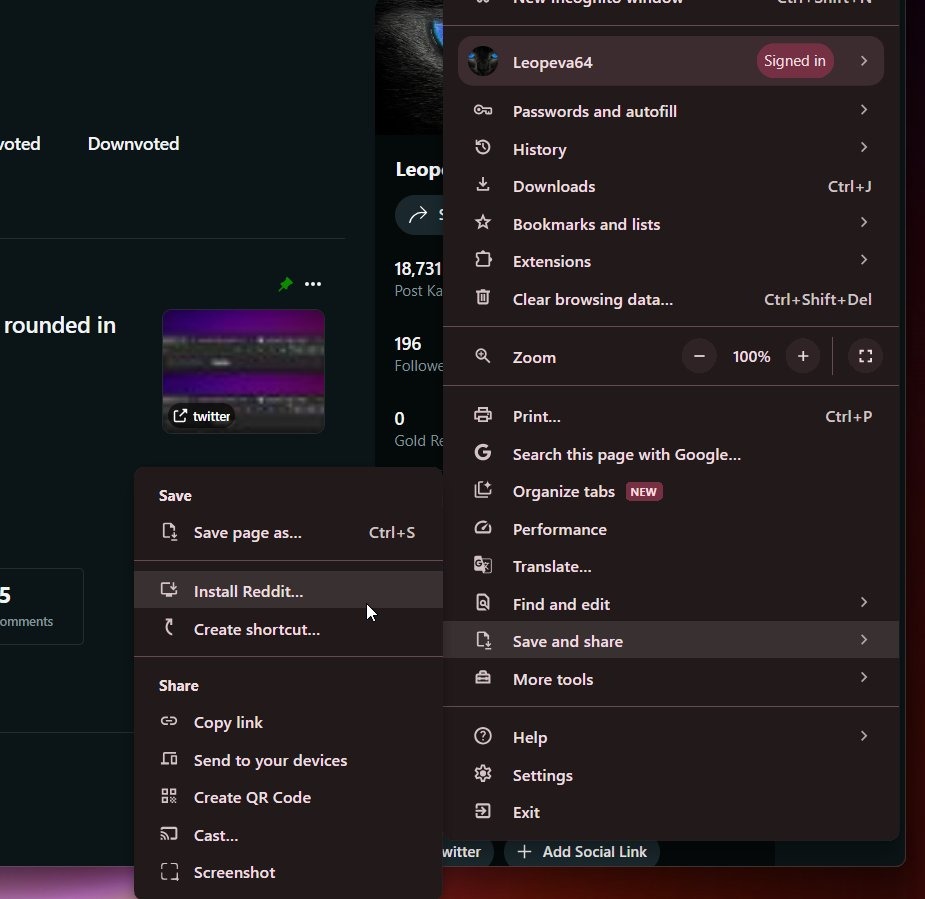Click the Exit door icon
This screenshot has height=899, width=925.
coord(483,811)
